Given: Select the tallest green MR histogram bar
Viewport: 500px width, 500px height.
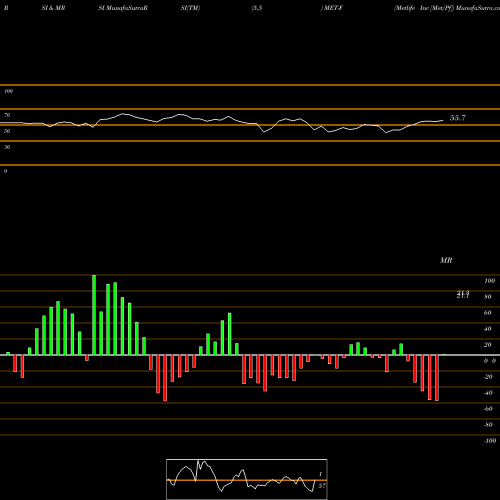Looking at the screenshot, I should [94, 315].
